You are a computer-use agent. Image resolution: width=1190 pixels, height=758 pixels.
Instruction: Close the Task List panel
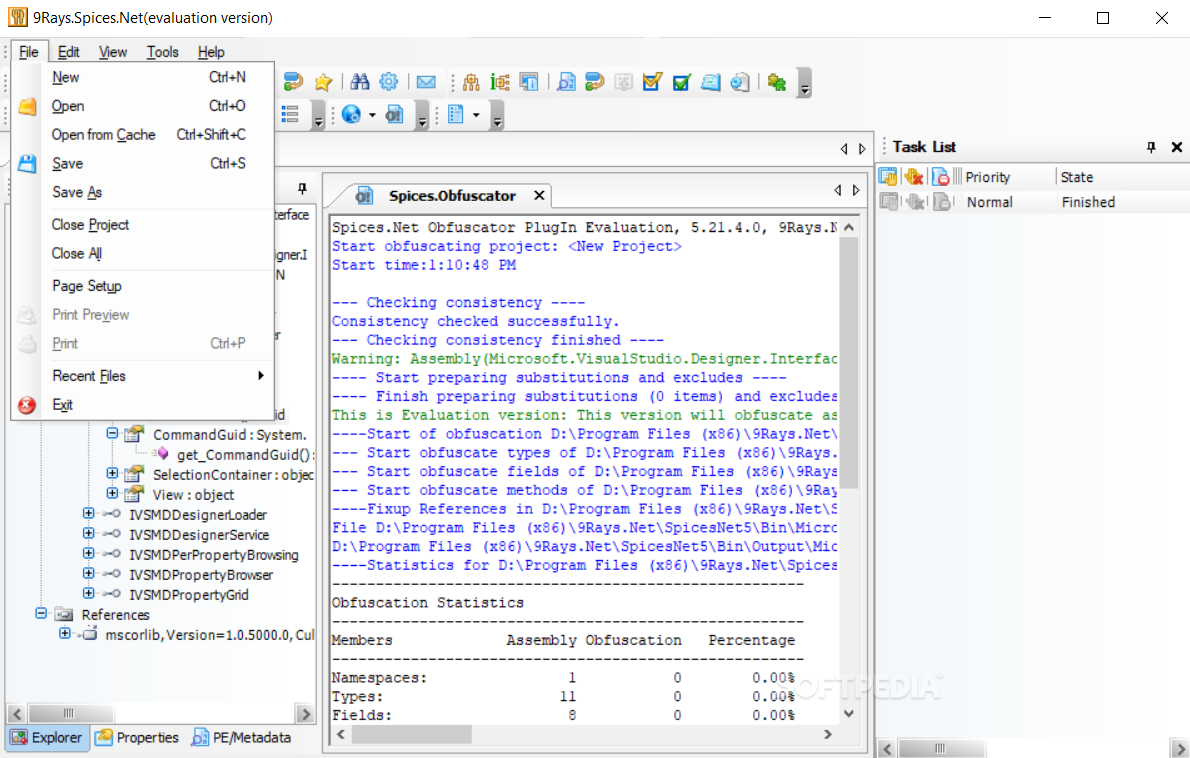(1176, 147)
